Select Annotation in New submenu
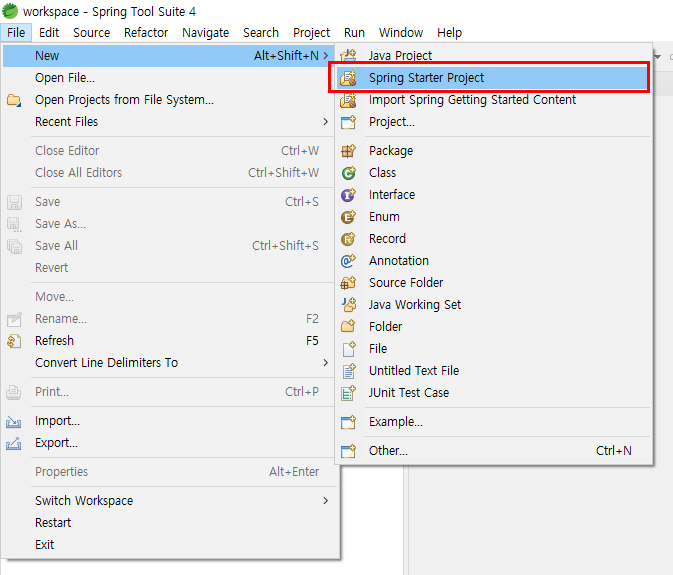The image size is (673, 575). (494, 260)
